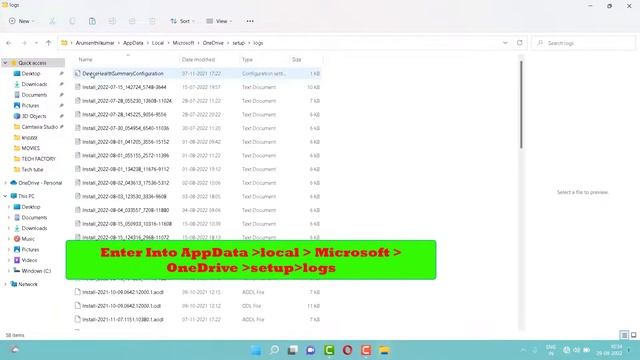Collapse the Quick access section
The width and height of the screenshot is (640, 360).
coord(5,63)
